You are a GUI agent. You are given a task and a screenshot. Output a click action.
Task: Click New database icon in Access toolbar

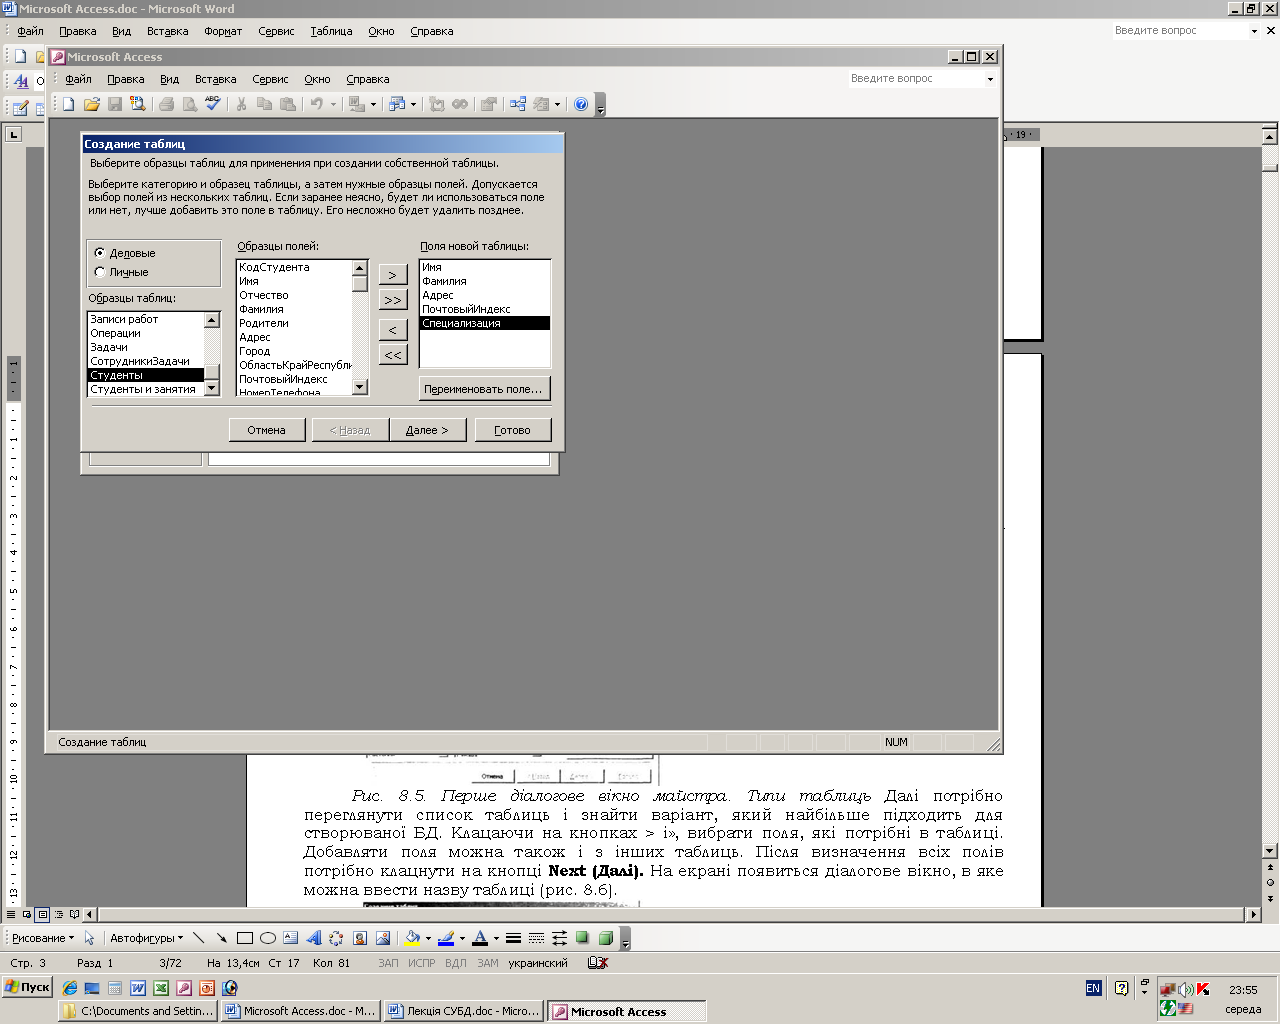click(69, 104)
